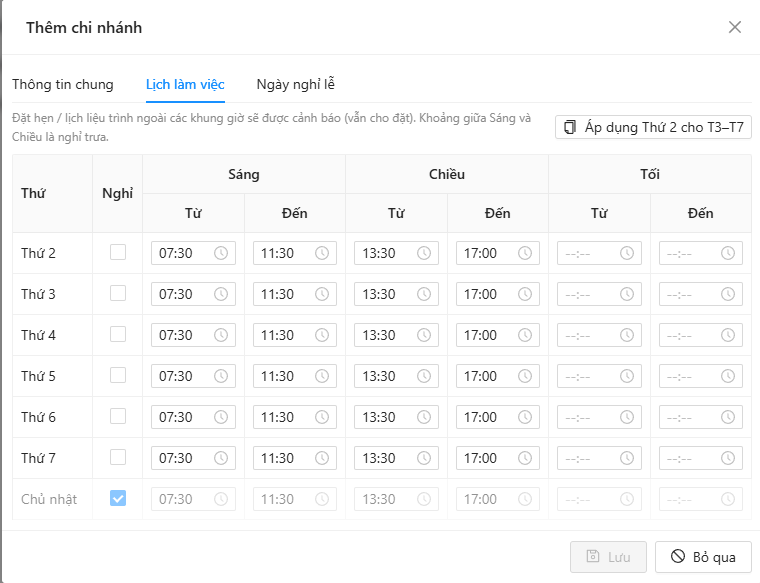The image size is (760, 583).
Task: Open clock picker for Thứ 2 Sáng Từ
Action: pos(221,253)
